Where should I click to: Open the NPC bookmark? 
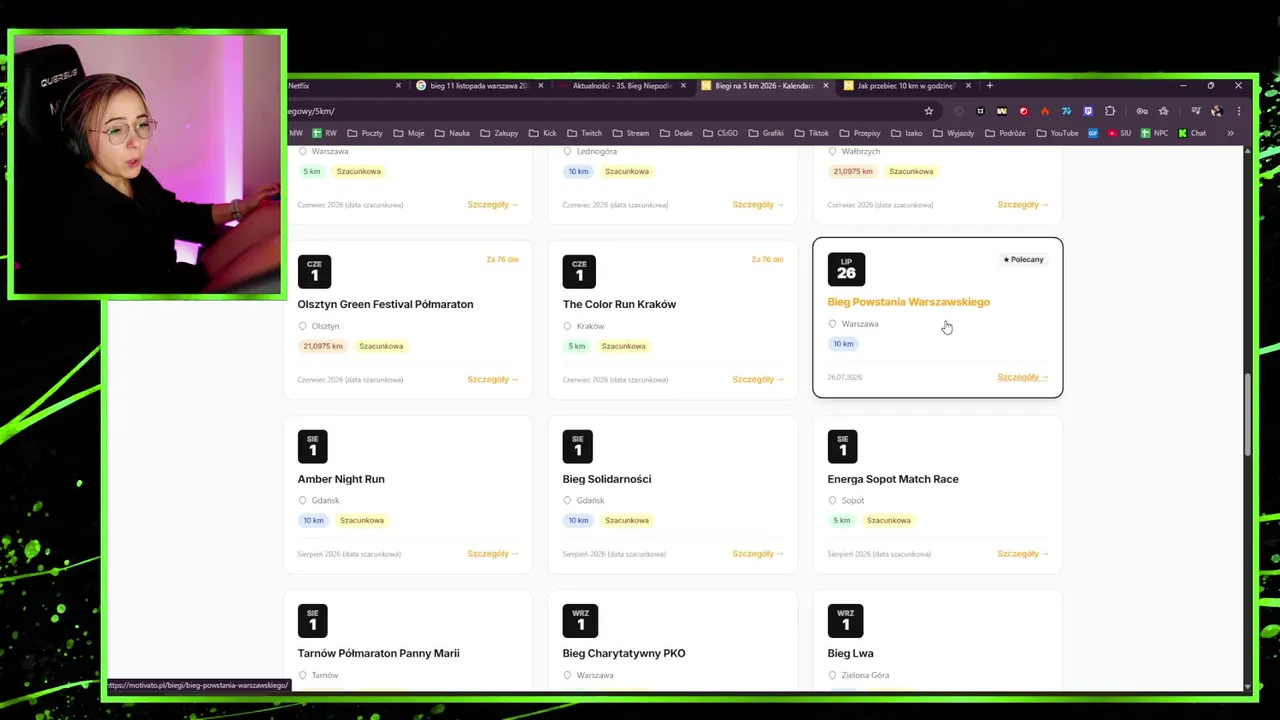1153,133
